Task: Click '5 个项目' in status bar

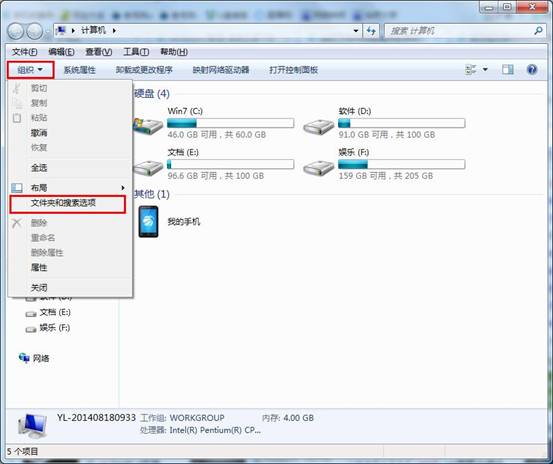Action: click(x=23, y=452)
